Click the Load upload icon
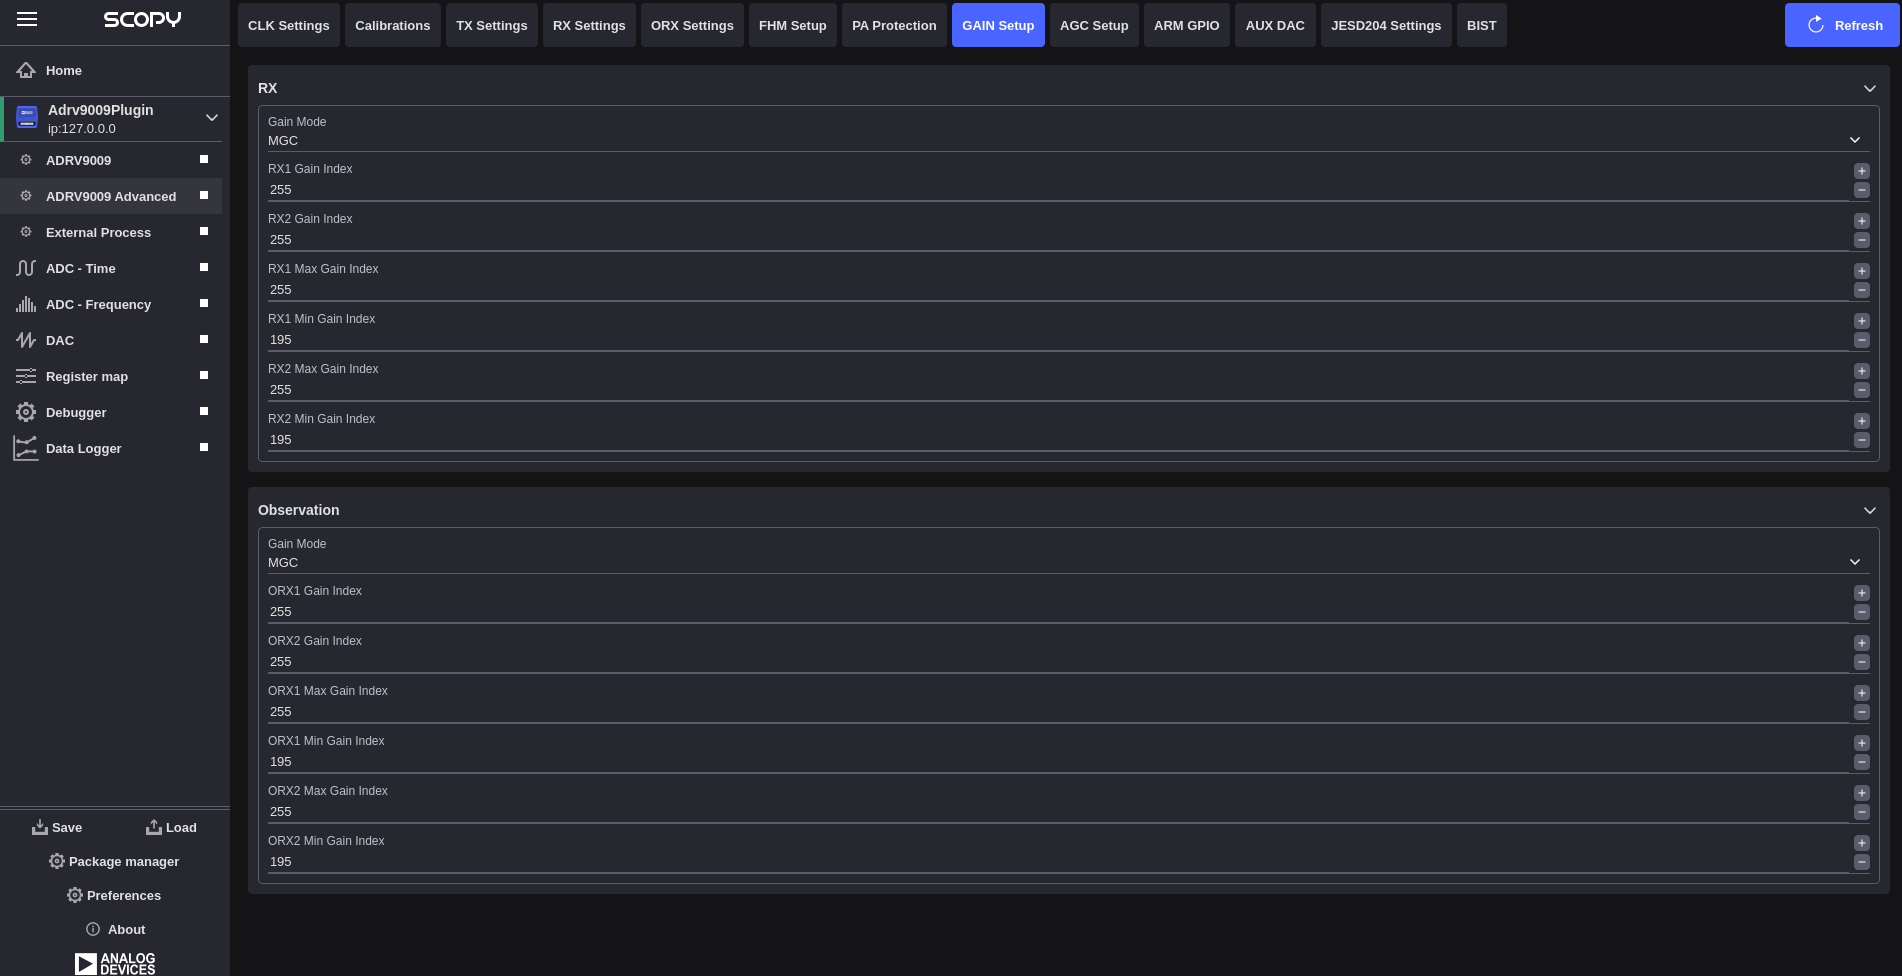Image resolution: width=1902 pixels, height=976 pixels. [154, 827]
